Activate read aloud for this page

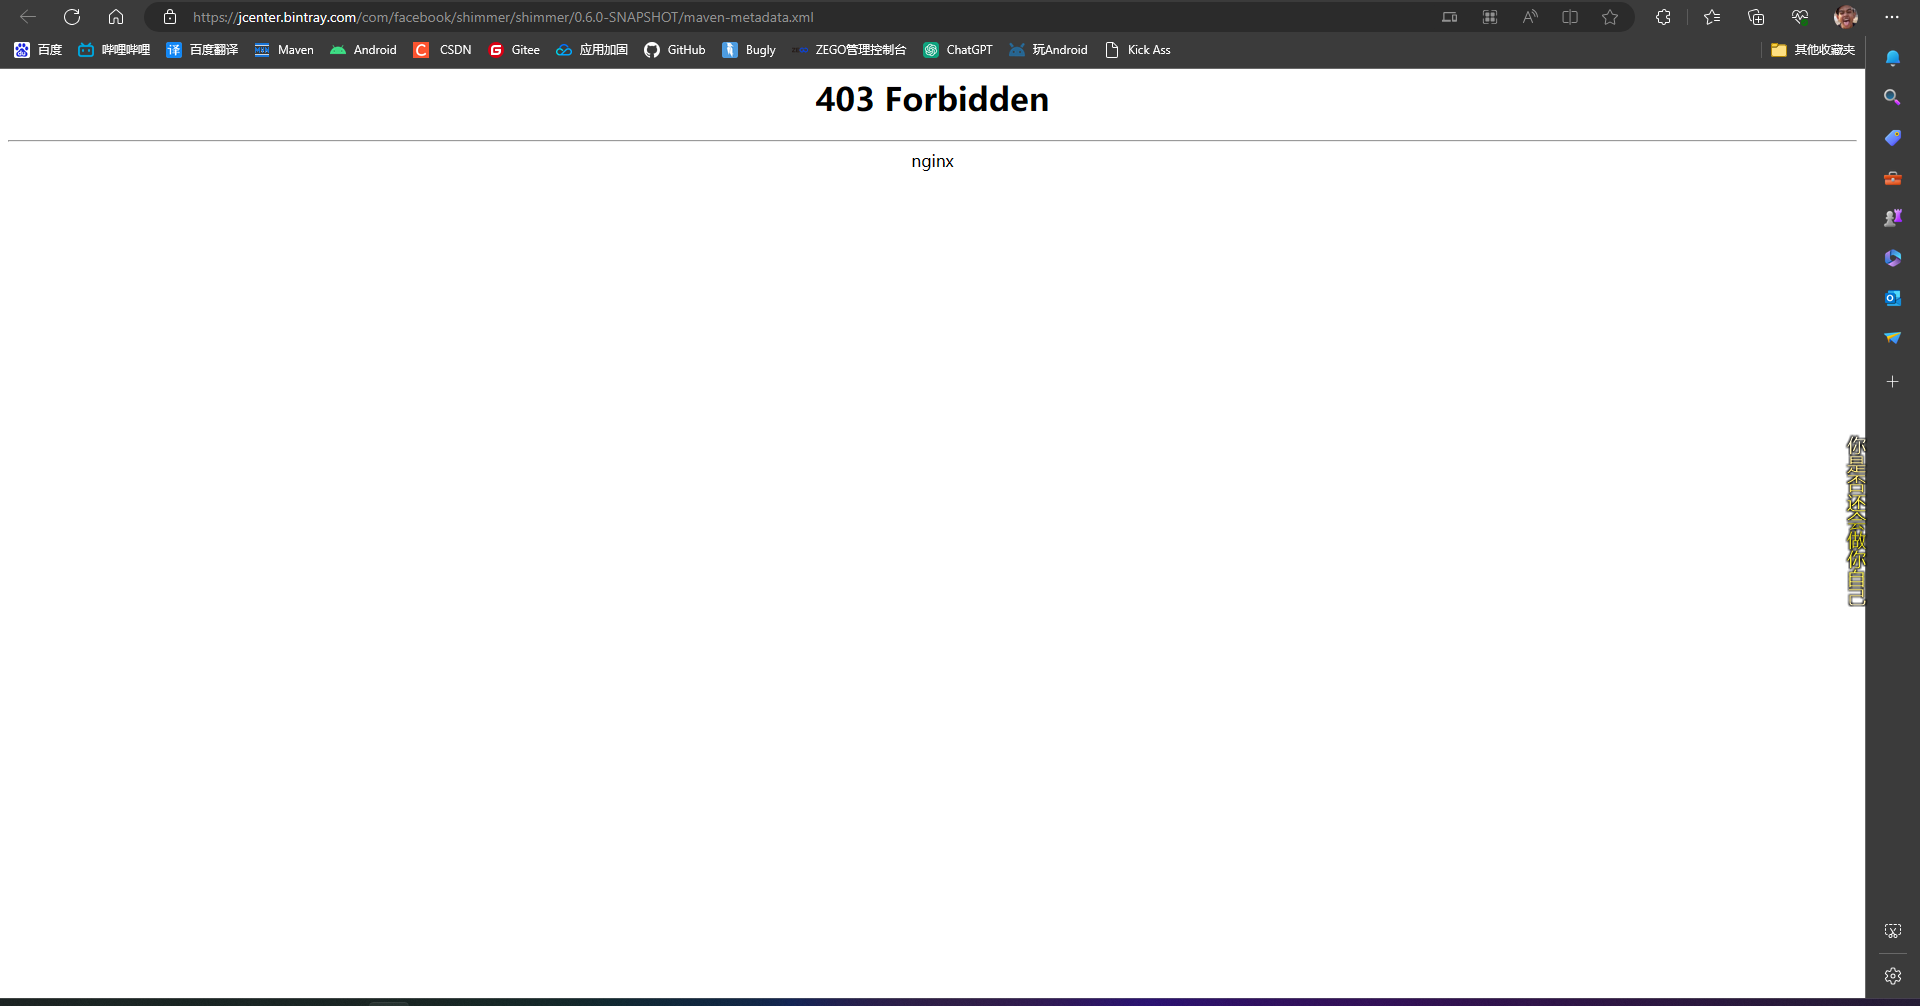pos(1530,17)
